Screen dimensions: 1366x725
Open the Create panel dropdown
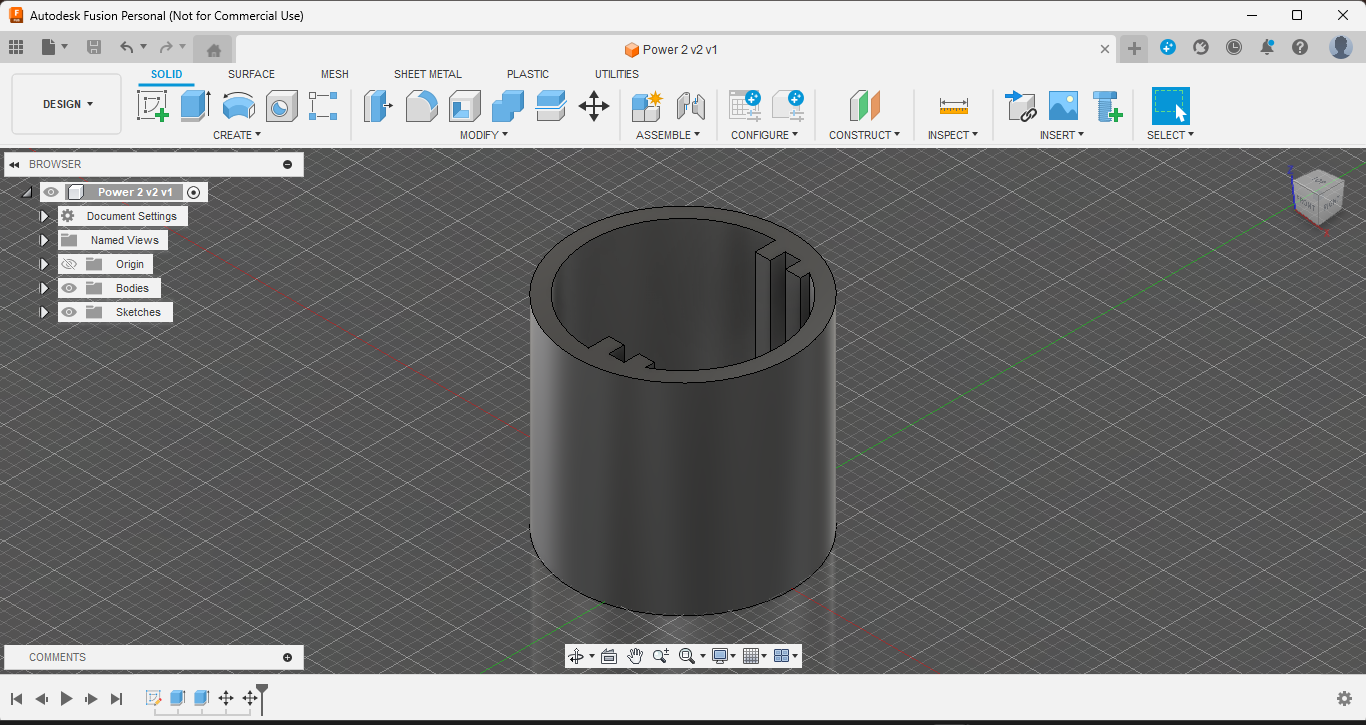(x=237, y=135)
